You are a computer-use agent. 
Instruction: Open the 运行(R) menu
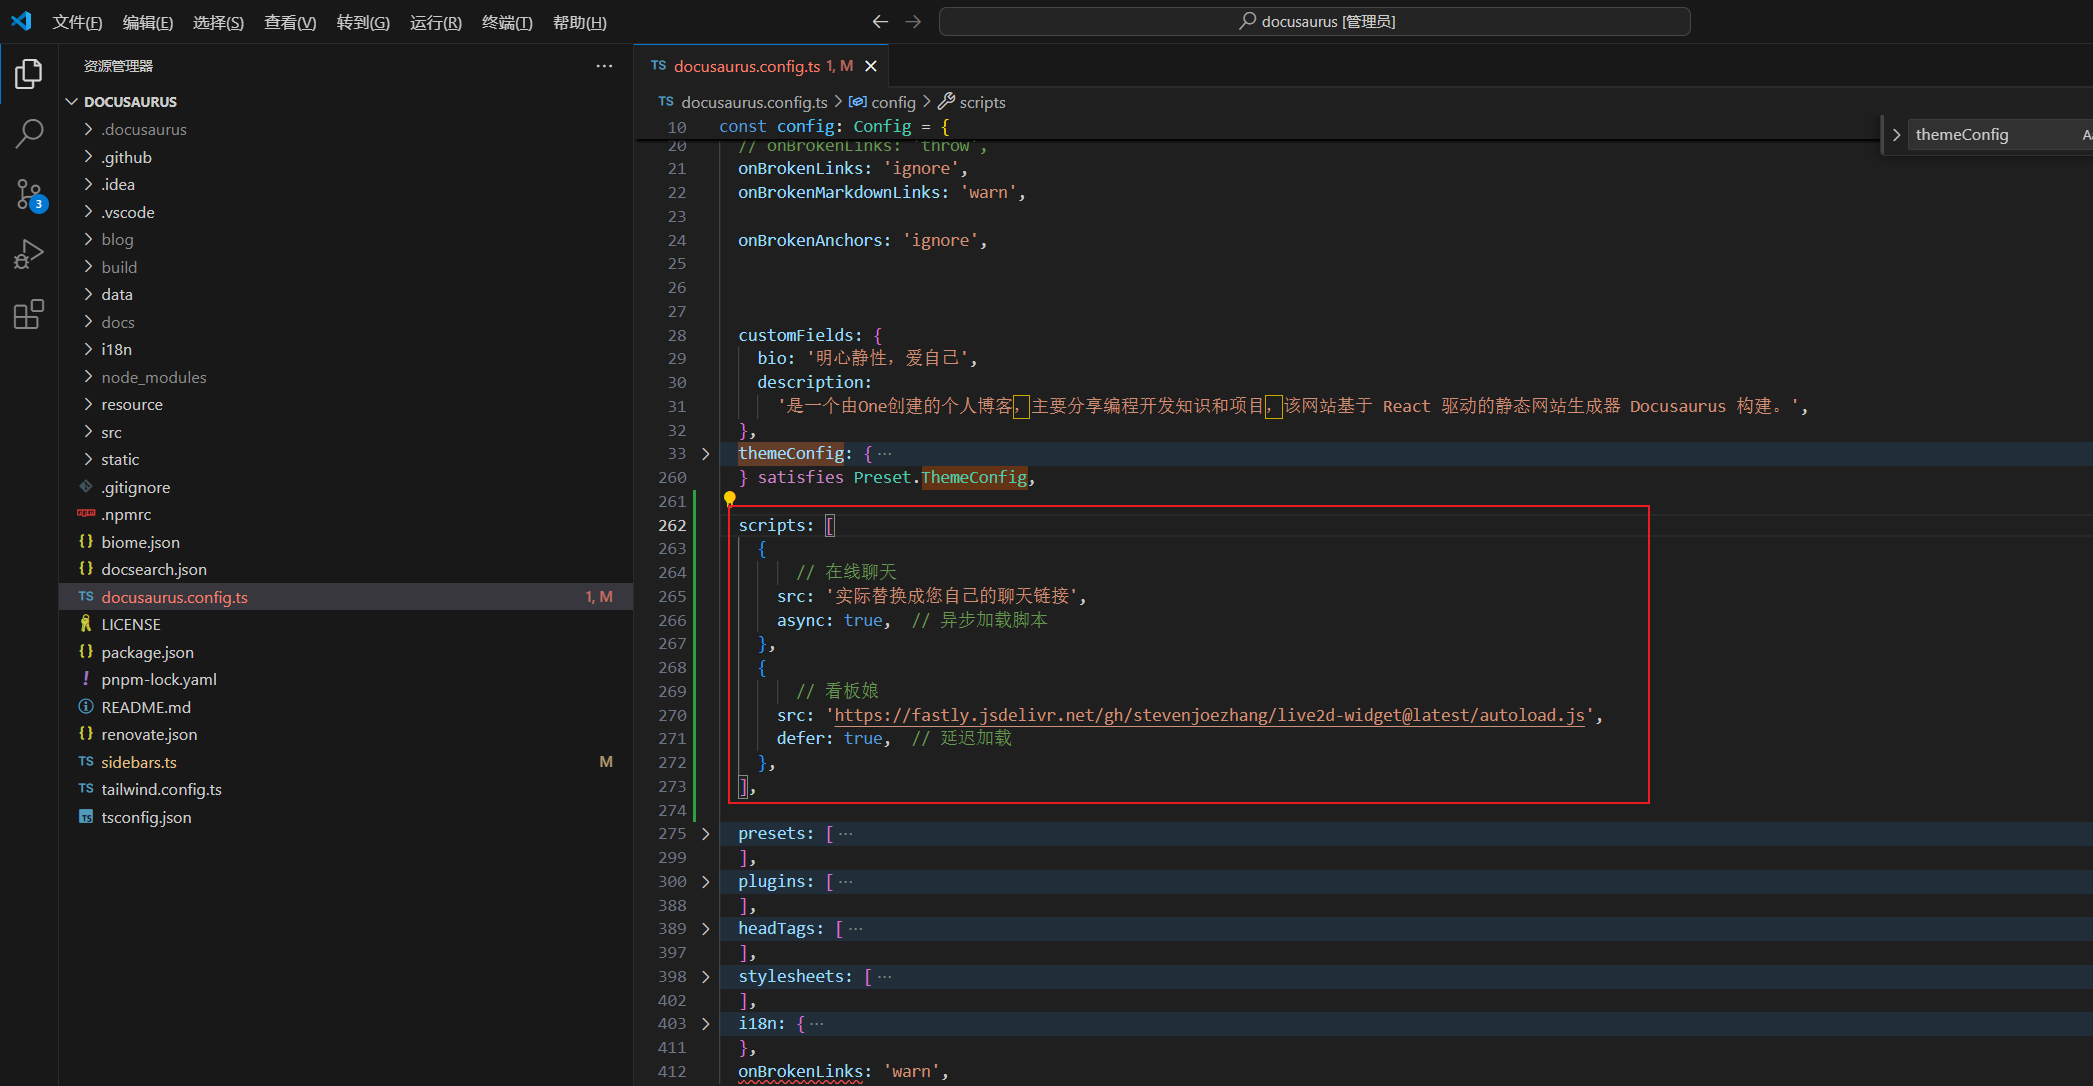[x=436, y=22]
